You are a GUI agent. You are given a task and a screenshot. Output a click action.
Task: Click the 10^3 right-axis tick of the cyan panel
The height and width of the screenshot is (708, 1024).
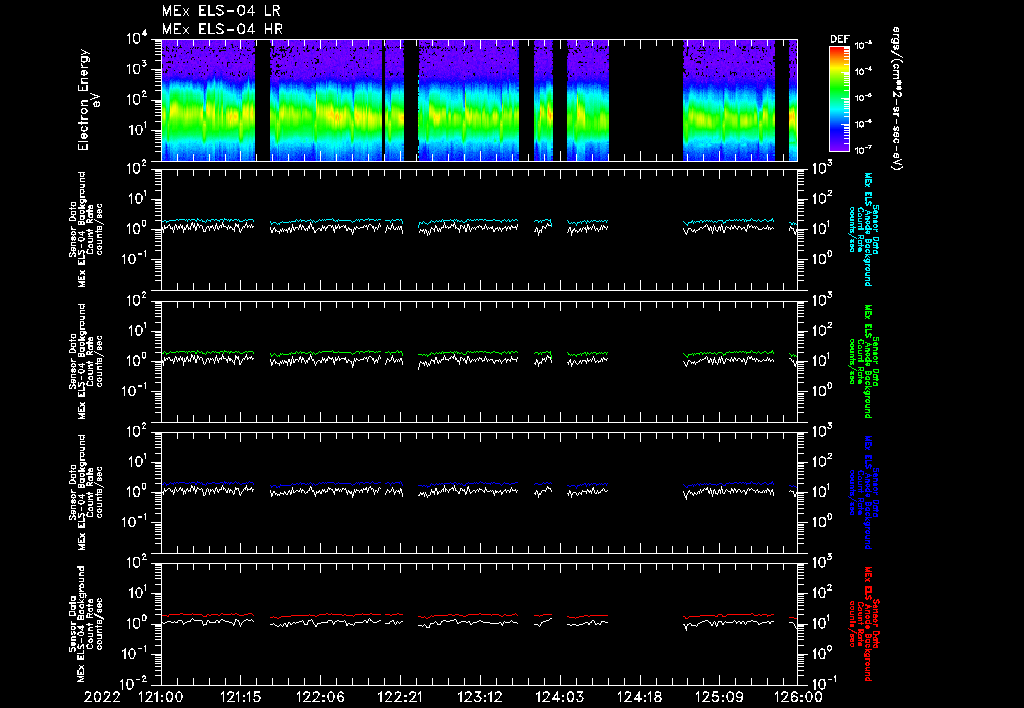point(822,169)
